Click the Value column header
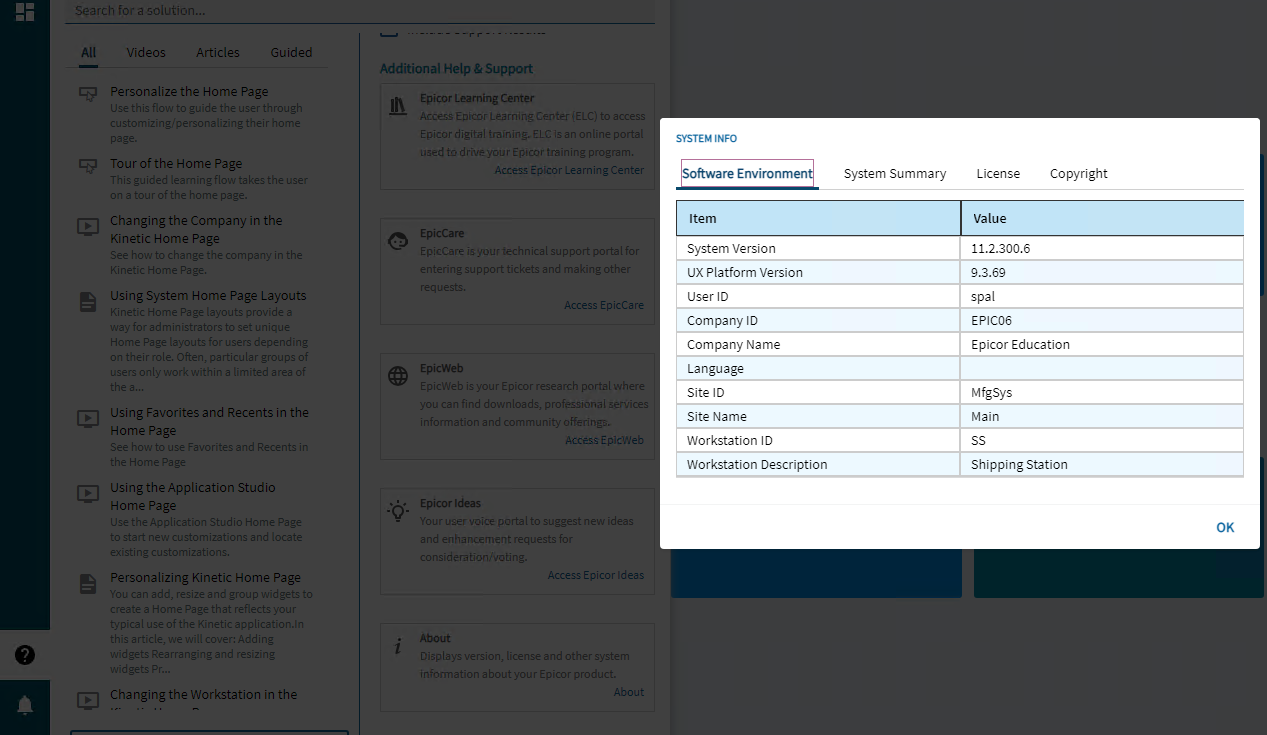Screen dimensions: 1267x735 (1102, 218)
